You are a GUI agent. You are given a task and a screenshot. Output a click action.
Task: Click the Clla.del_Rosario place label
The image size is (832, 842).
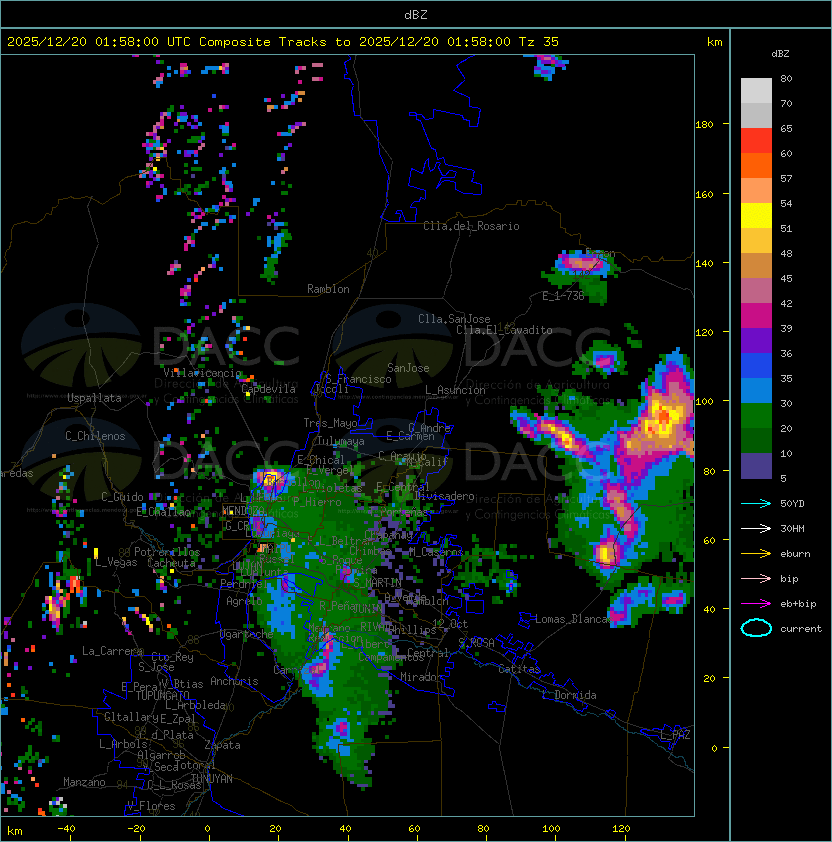coord(471,226)
